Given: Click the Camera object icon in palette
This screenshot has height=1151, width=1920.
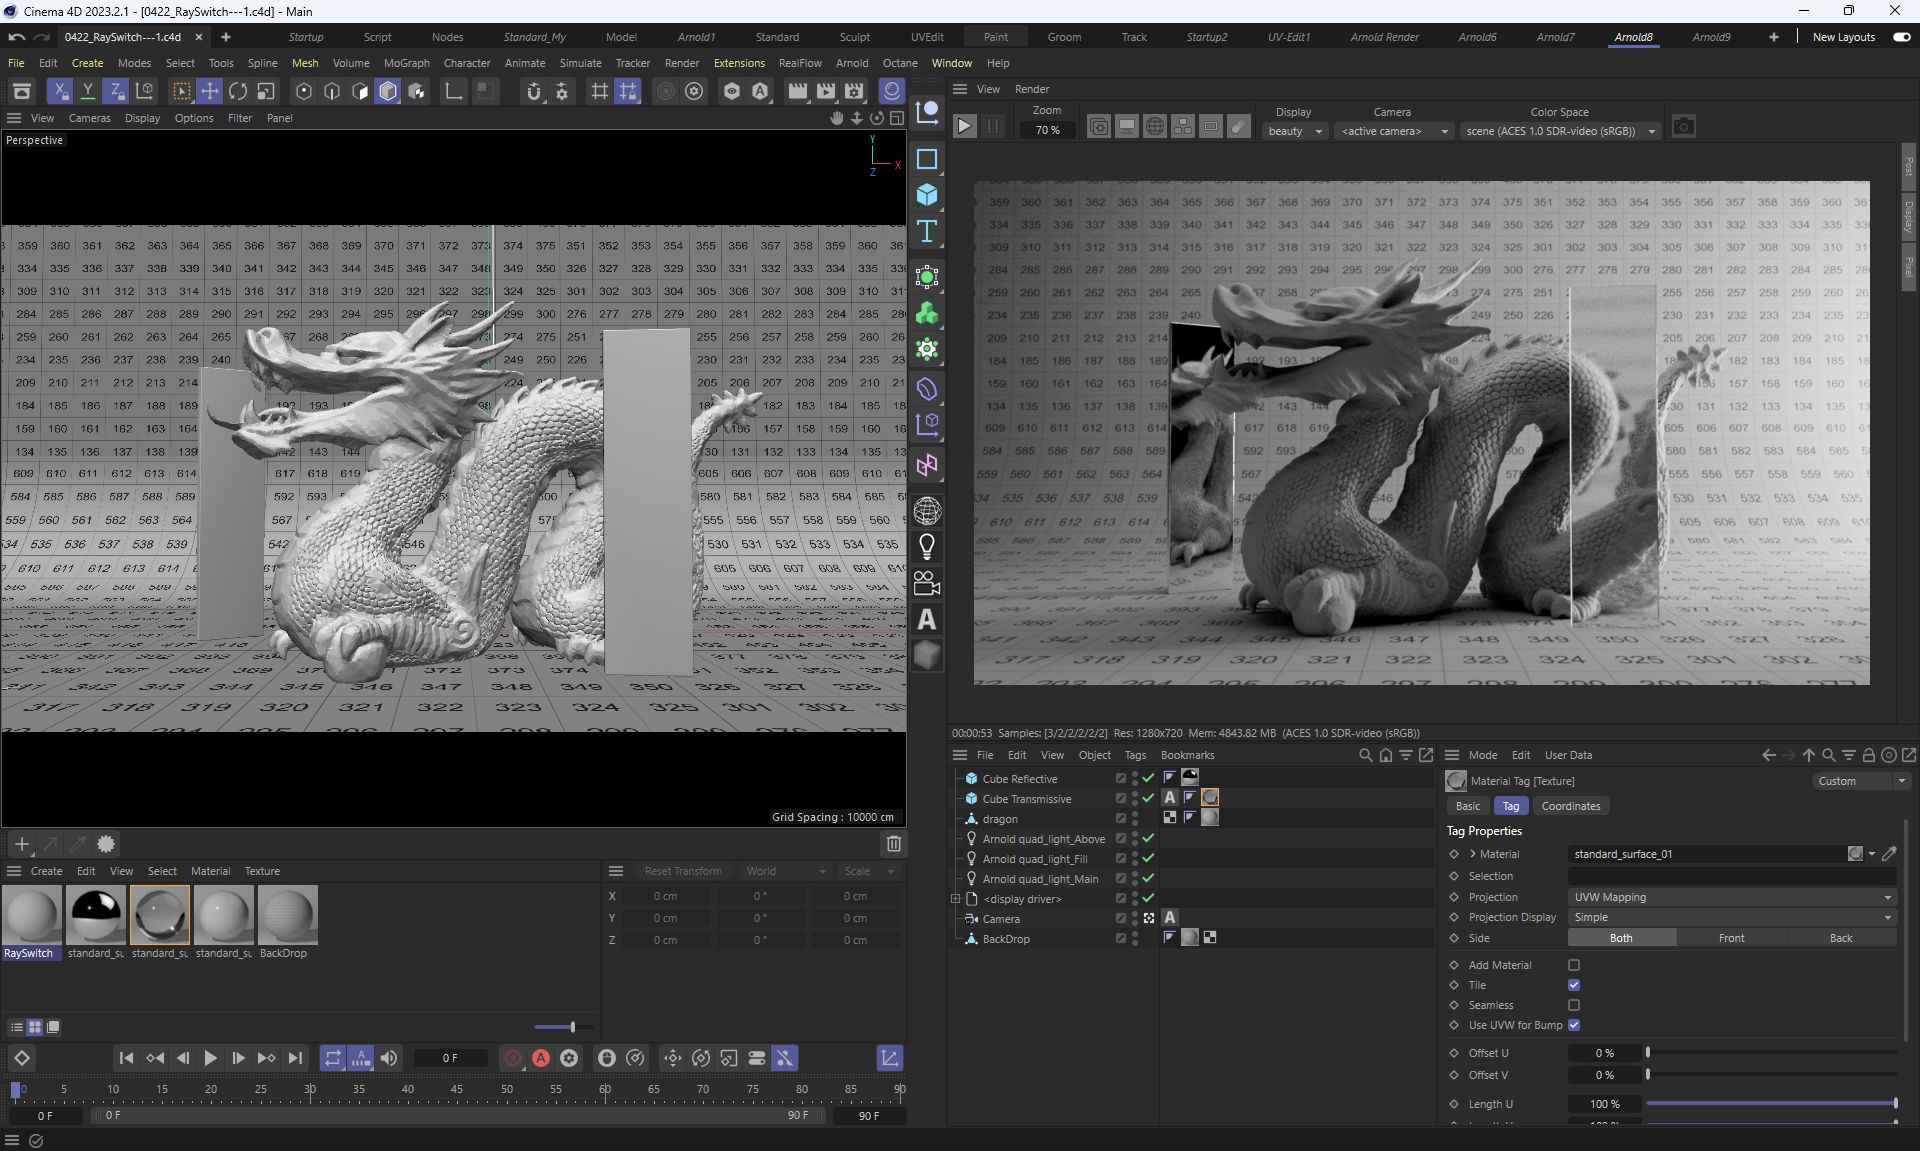Looking at the screenshot, I should pyautogui.click(x=927, y=583).
